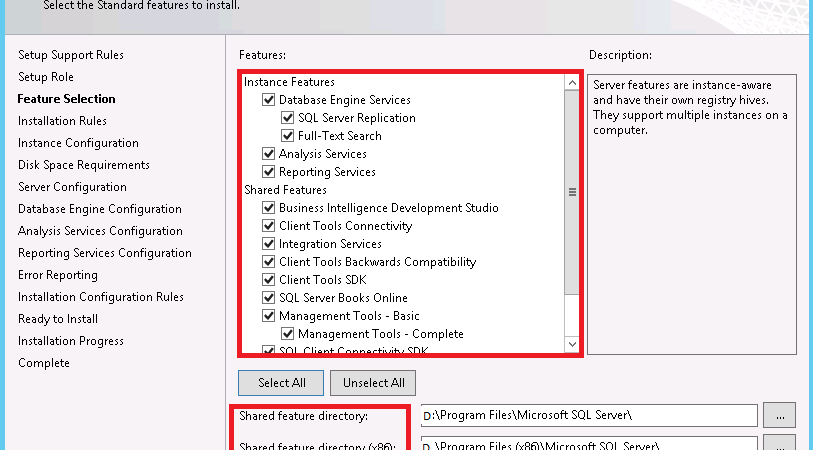
Task: Go to Instance Configuration step
Action: (78, 143)
